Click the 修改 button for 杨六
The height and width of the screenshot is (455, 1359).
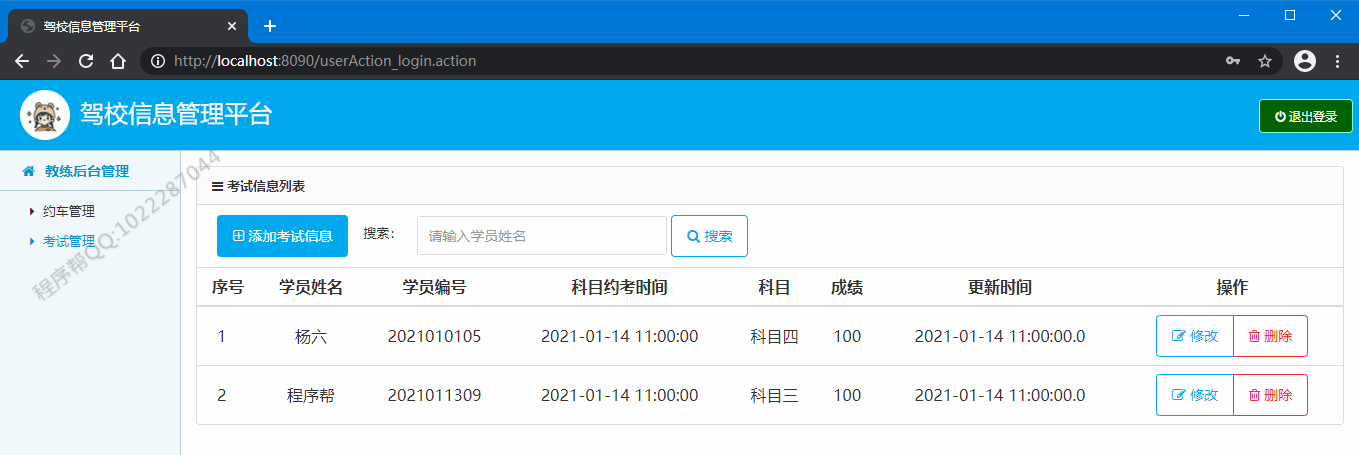point(1194,336)
